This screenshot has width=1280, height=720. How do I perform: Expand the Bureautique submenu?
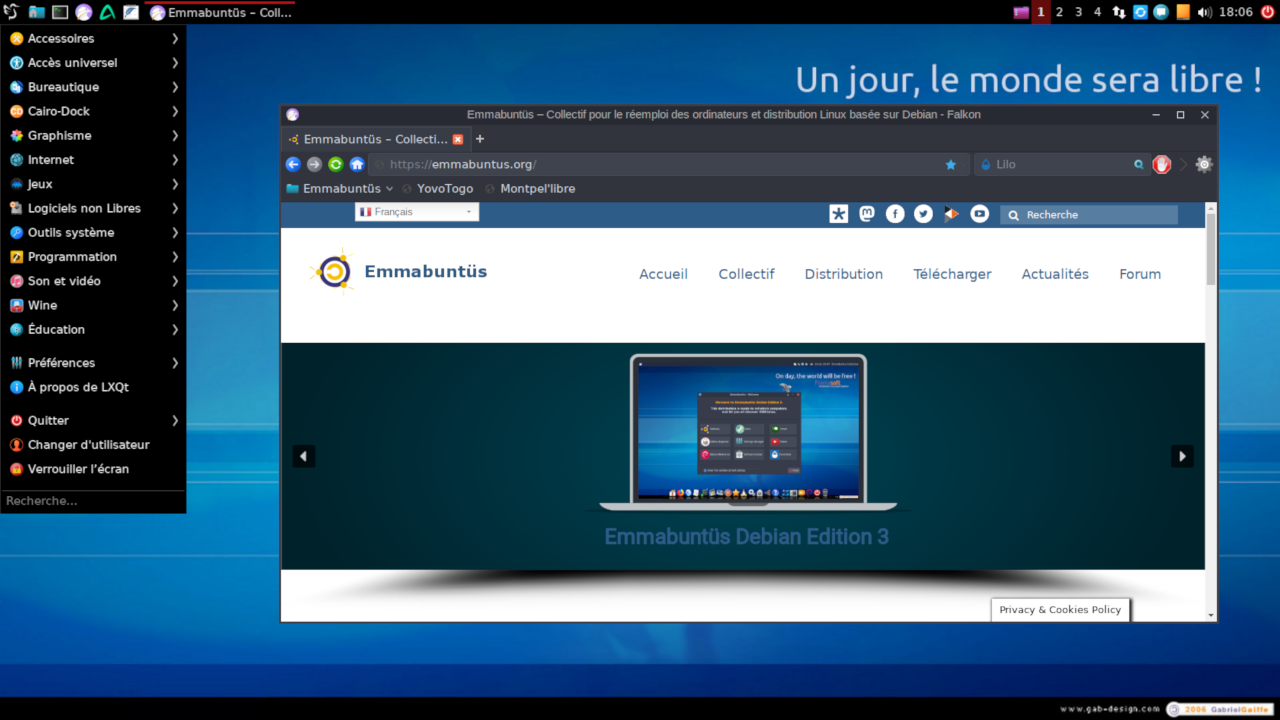[93, 87]
